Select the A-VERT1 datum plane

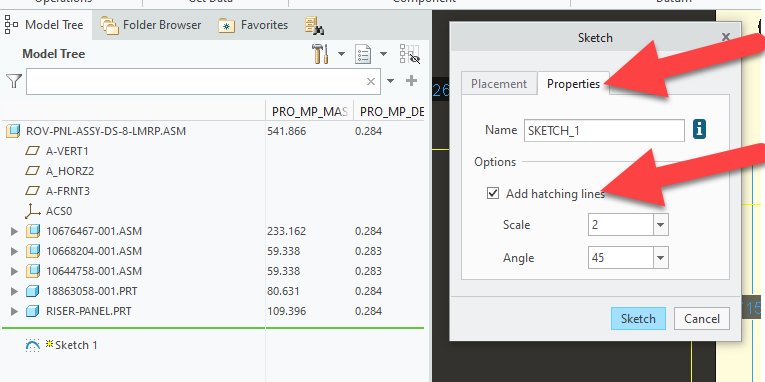[x=67, y=151]
